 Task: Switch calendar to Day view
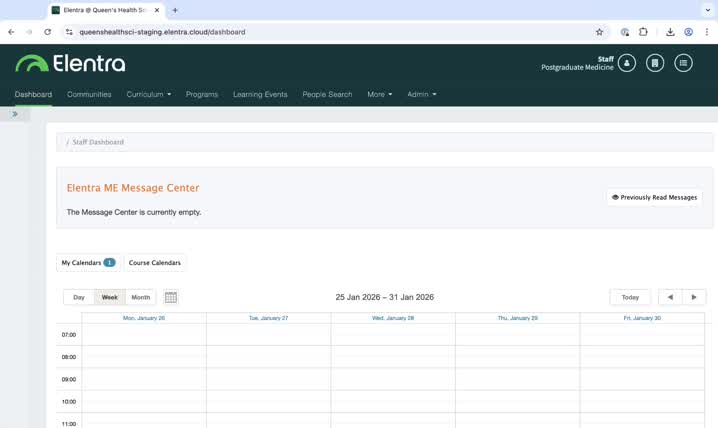pos(79,297)
